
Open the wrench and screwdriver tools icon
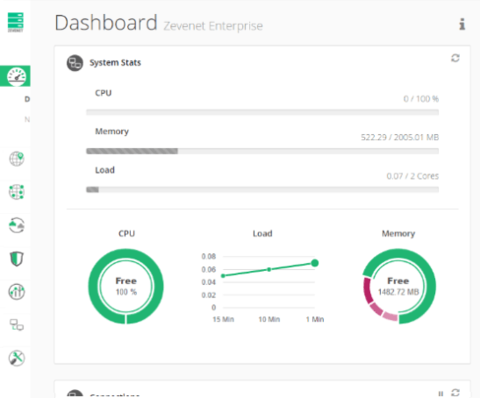coord(16,358)
